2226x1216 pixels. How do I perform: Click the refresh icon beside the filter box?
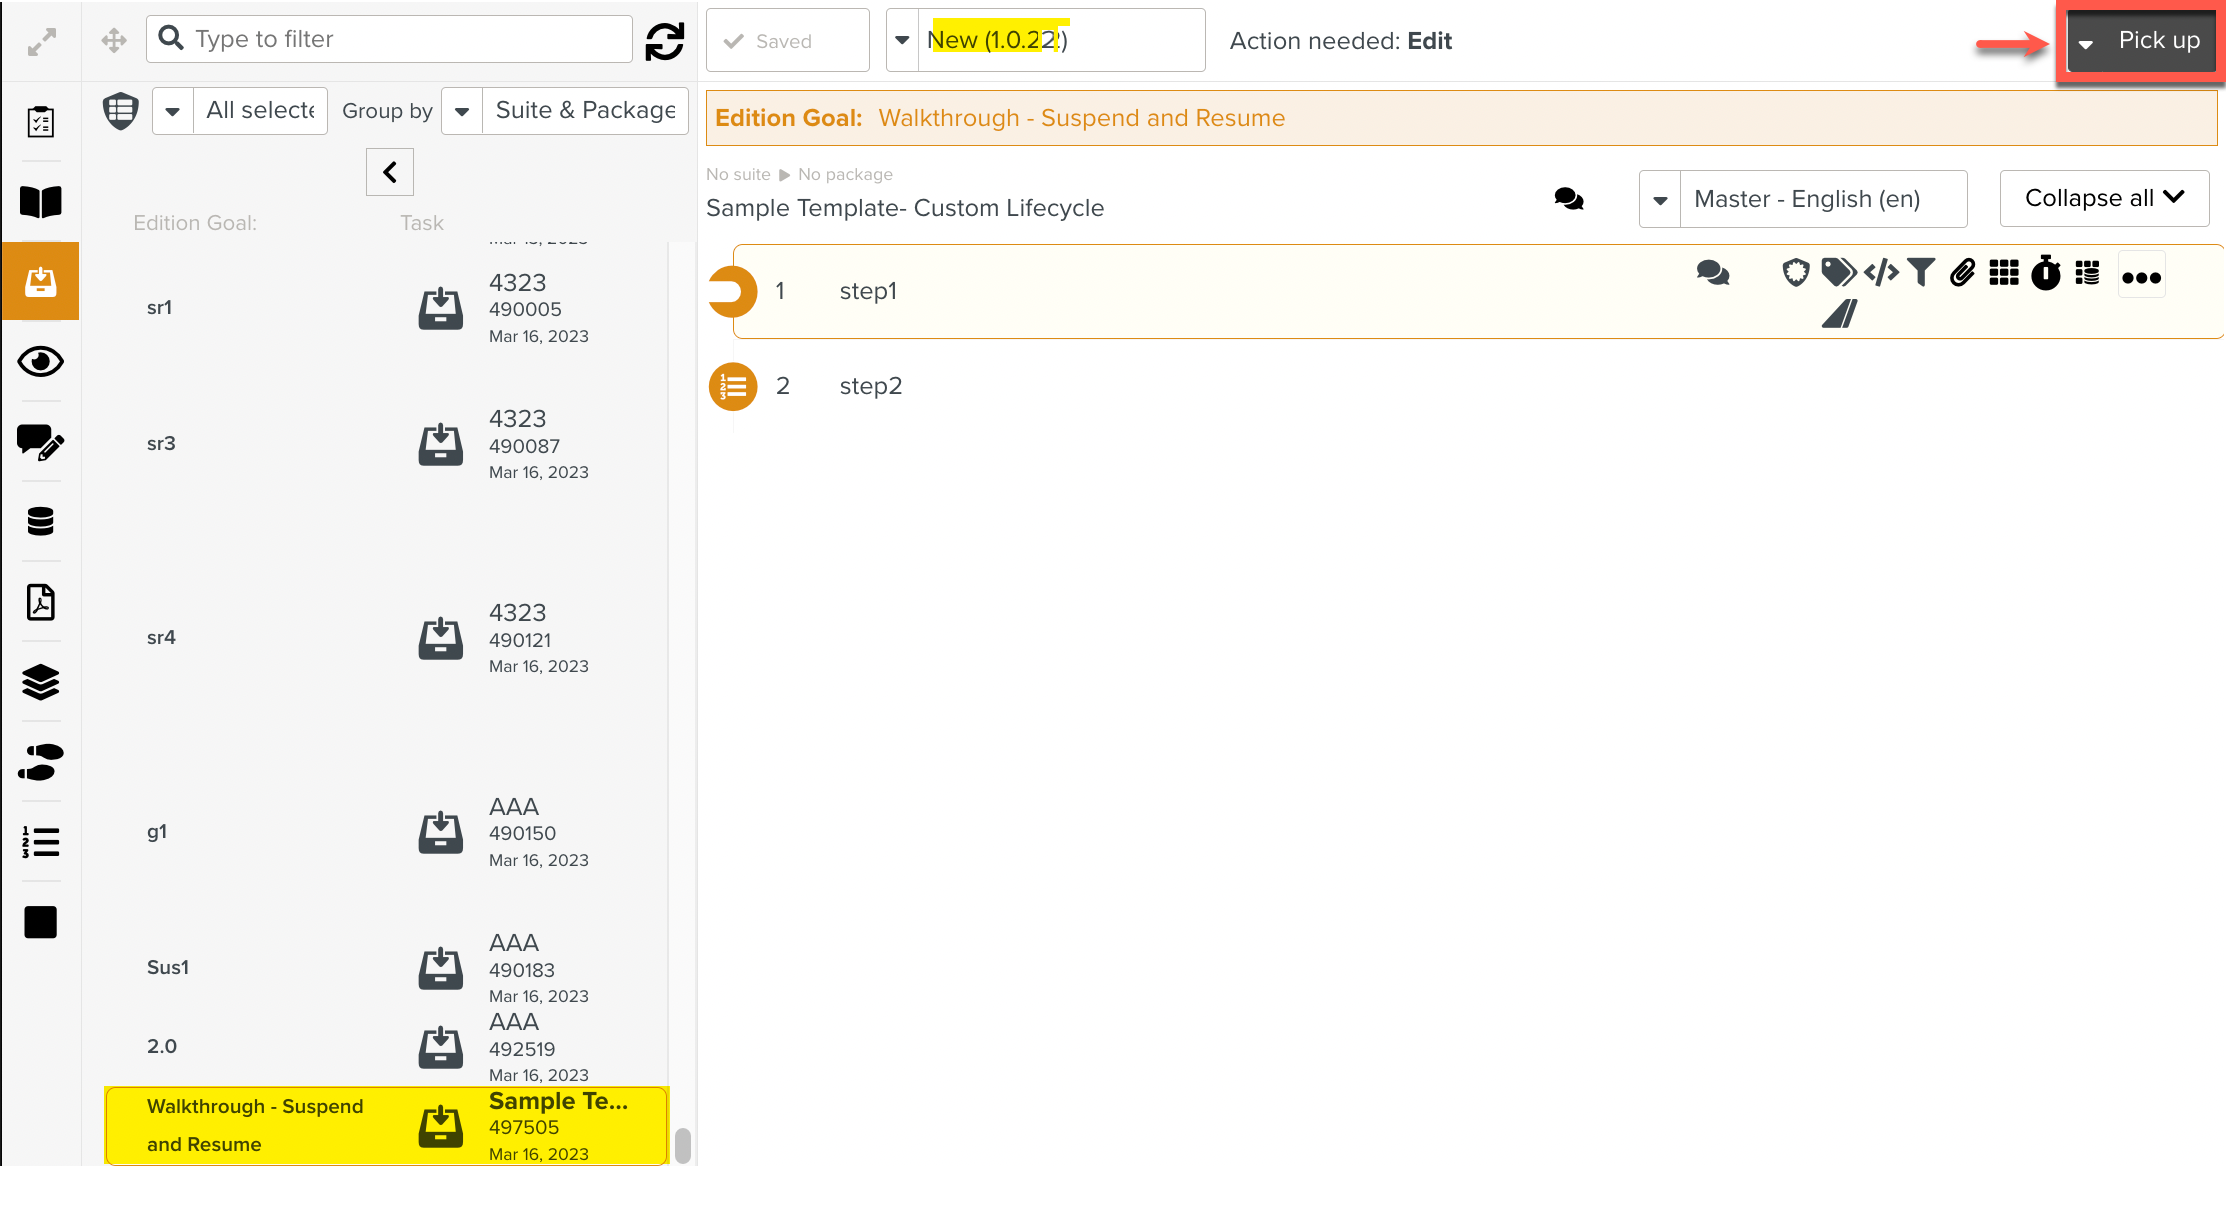tap(664, 41)
